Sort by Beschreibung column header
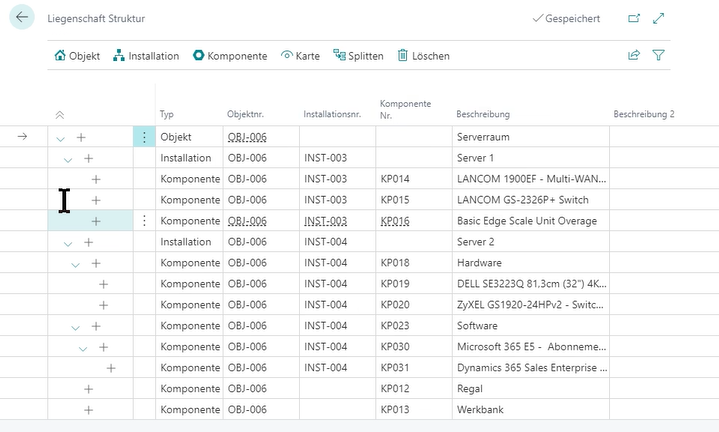The image size is (719, 432). (483, 114)
